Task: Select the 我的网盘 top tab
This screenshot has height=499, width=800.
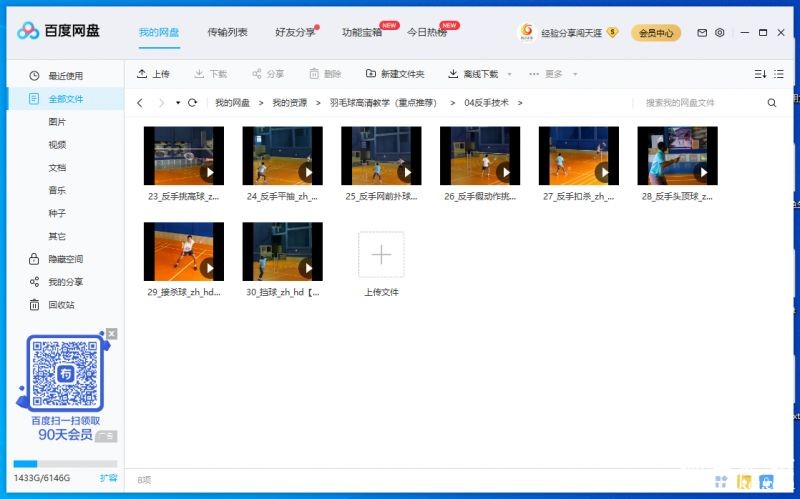Action: [159, 33]
